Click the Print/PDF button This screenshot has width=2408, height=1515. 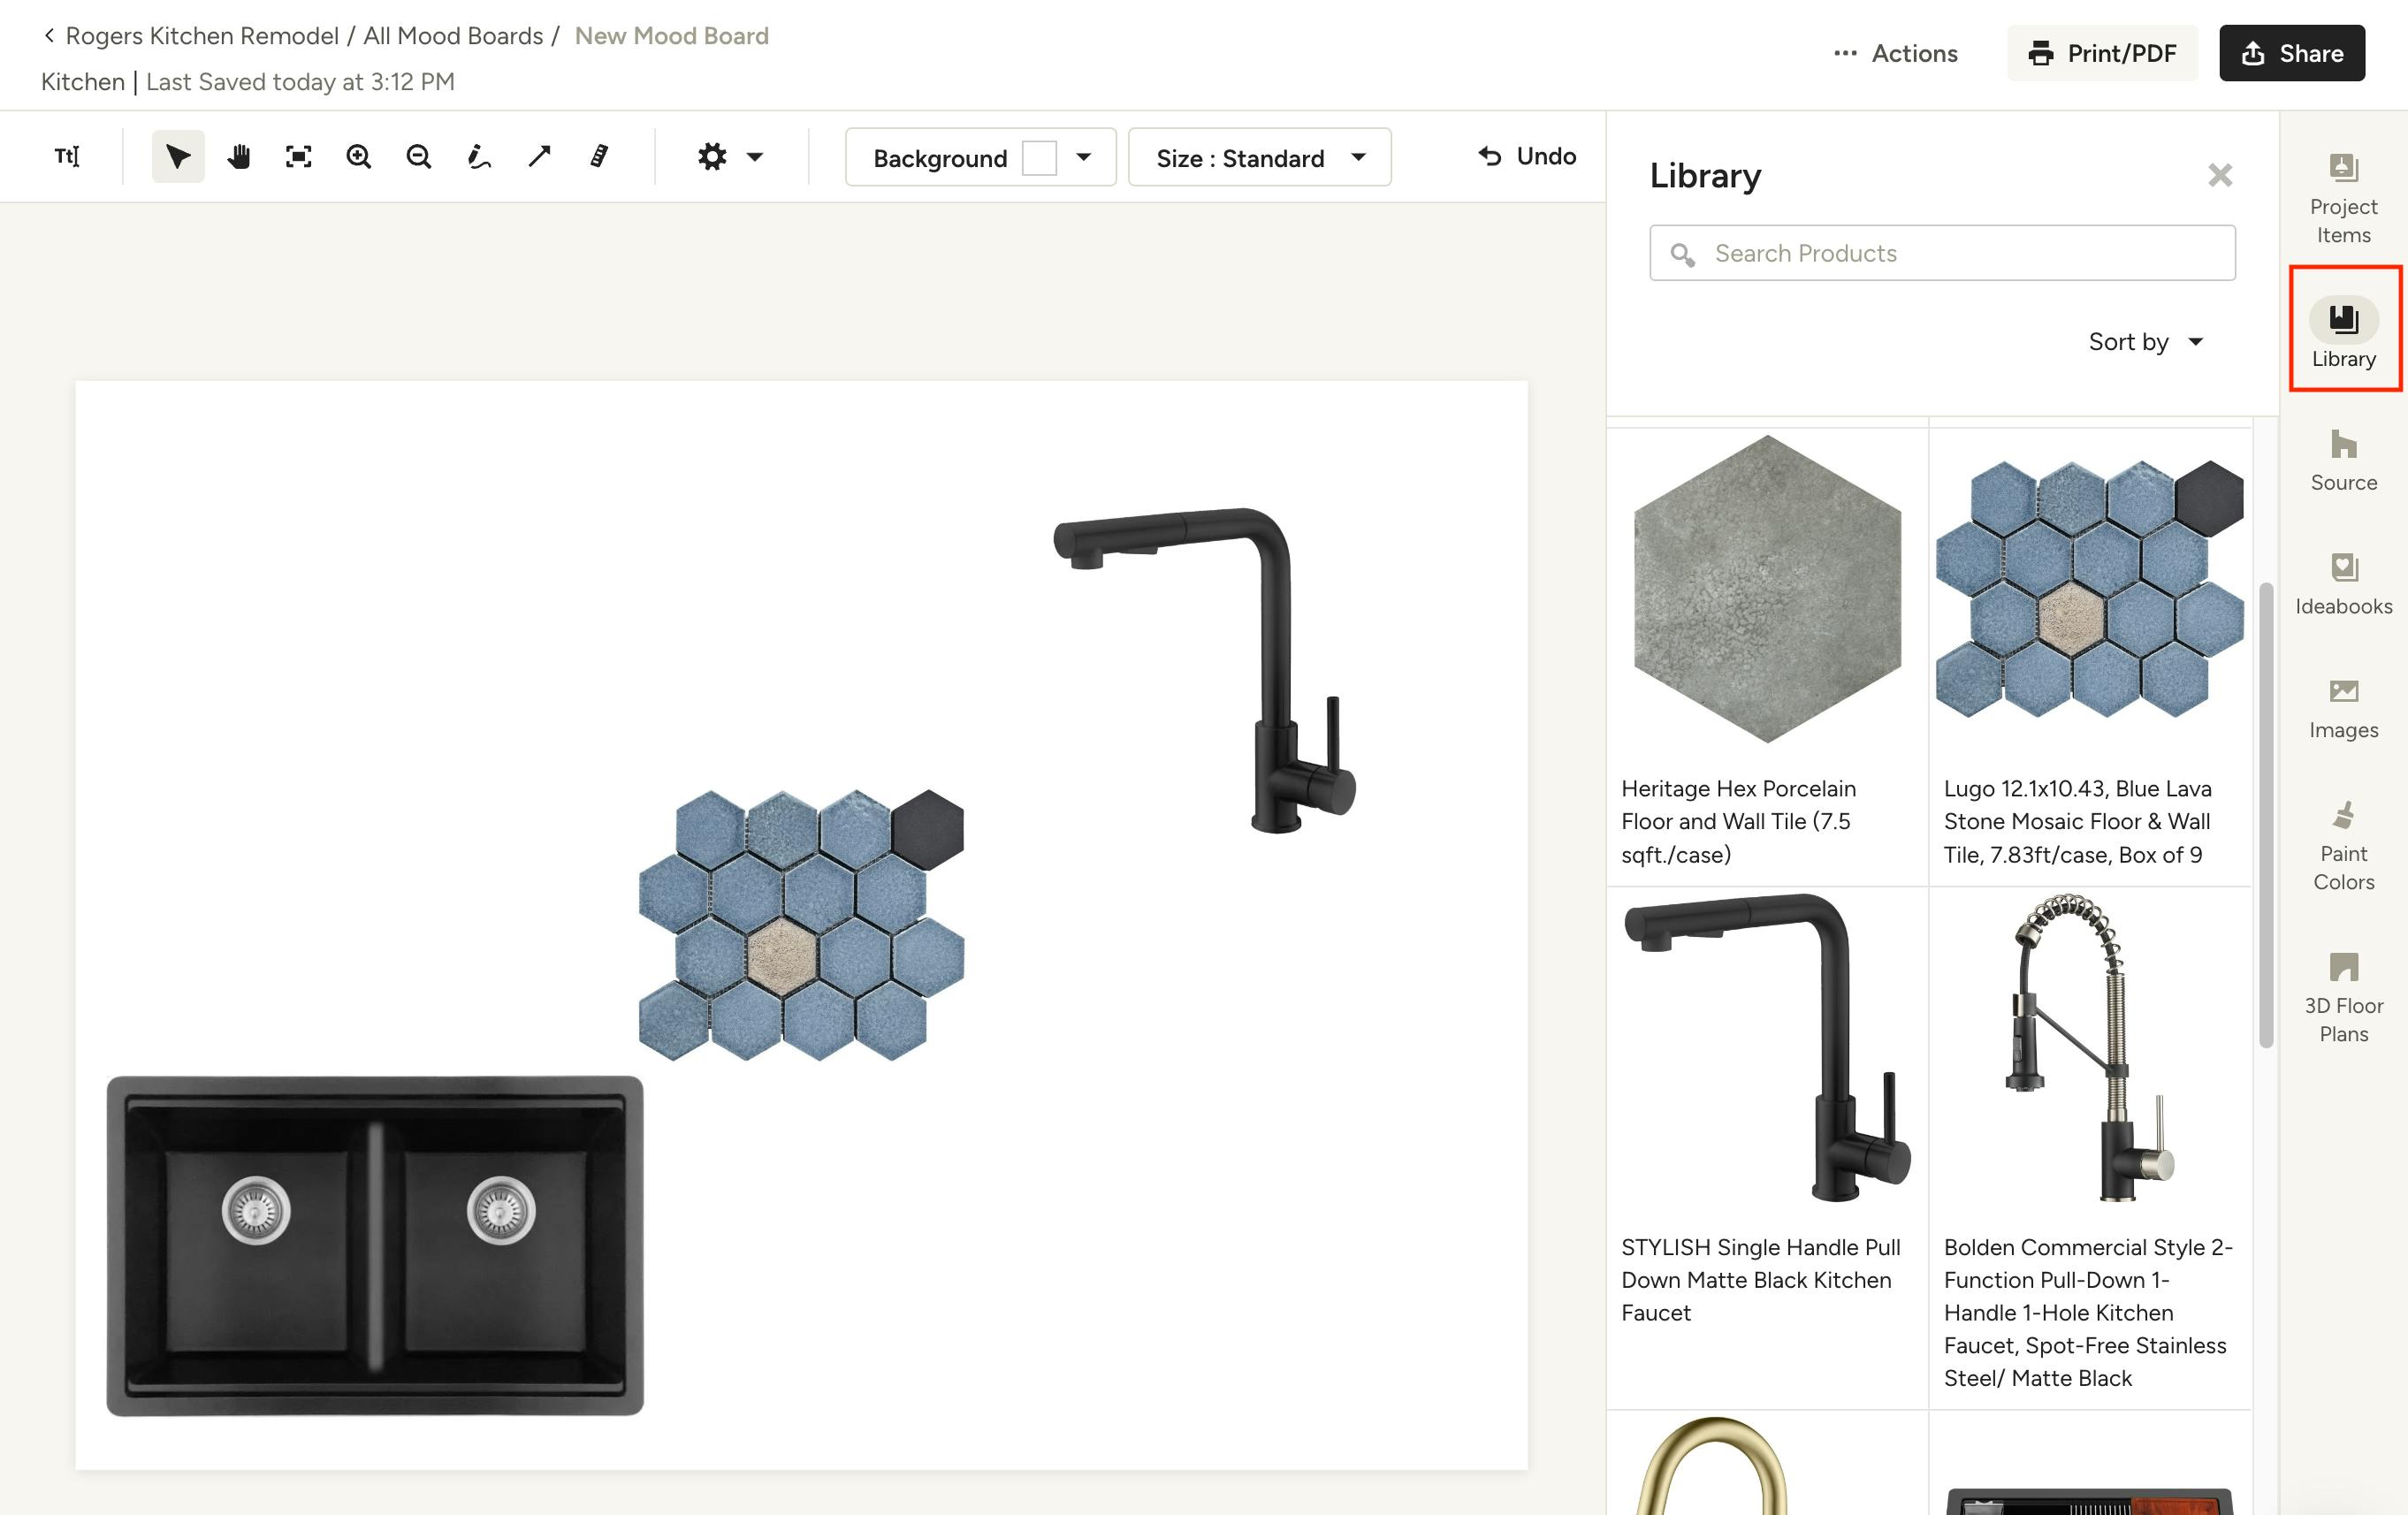point(2101,53)
